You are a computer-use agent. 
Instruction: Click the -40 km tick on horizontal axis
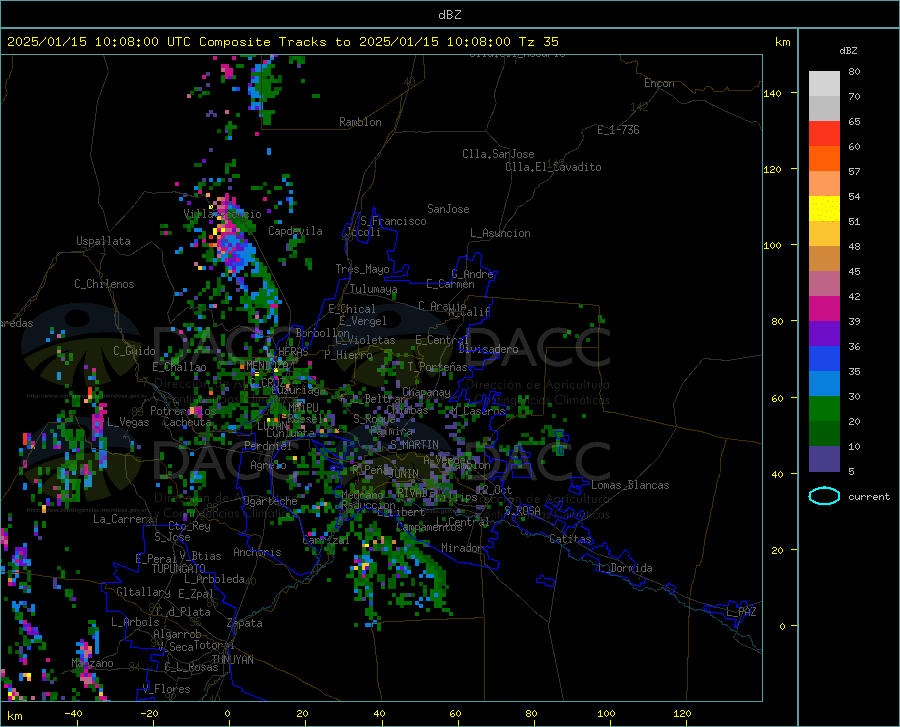[x=73, y=713]
